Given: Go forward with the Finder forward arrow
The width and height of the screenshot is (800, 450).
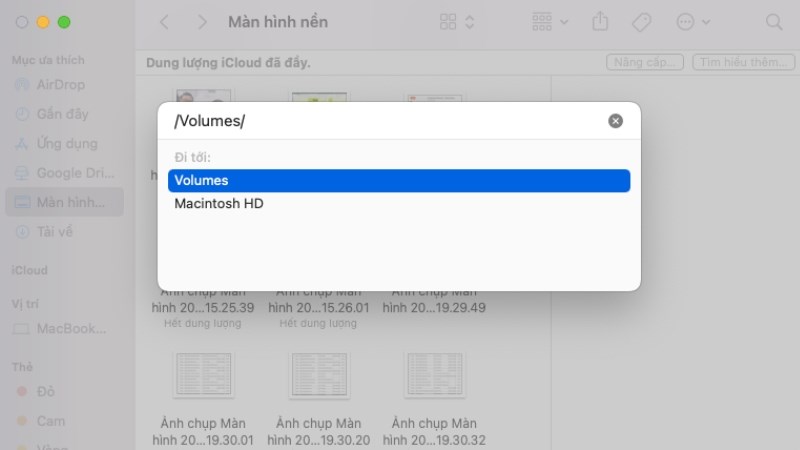Looking at the screenshot, I should coord(202,22).
